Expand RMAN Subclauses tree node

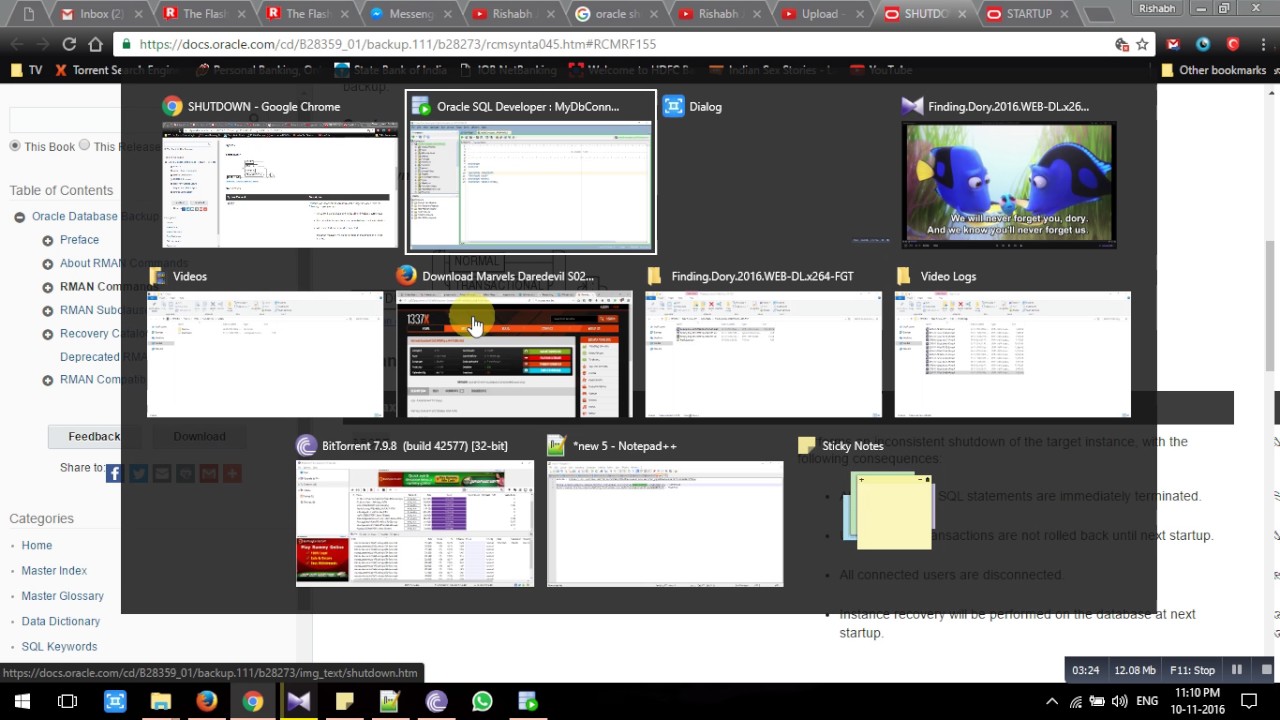[x=48, y=310]
